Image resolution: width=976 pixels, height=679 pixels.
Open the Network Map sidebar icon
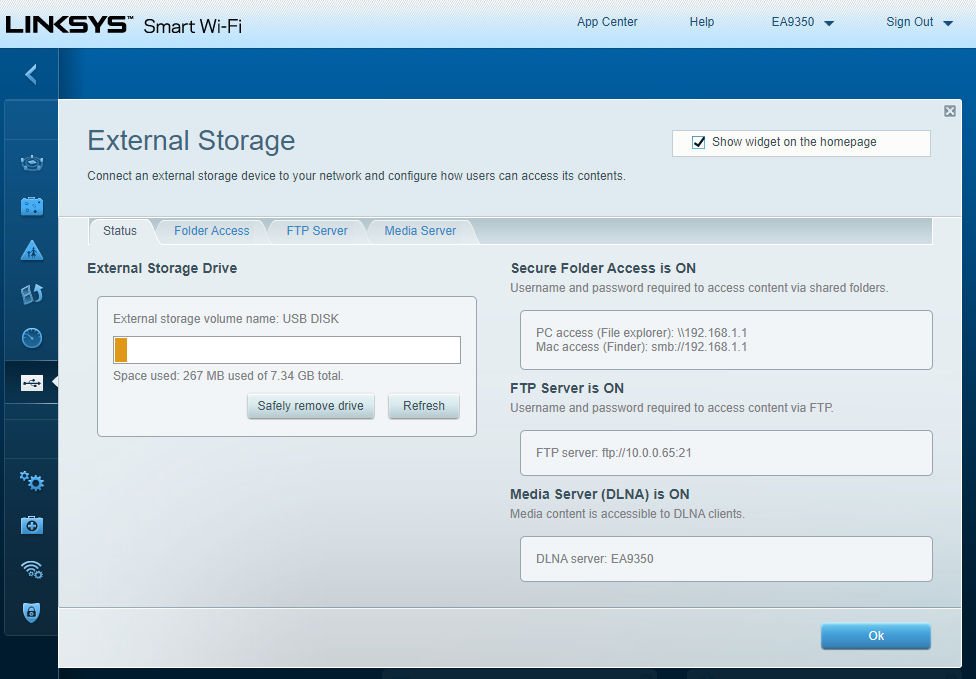32,162
